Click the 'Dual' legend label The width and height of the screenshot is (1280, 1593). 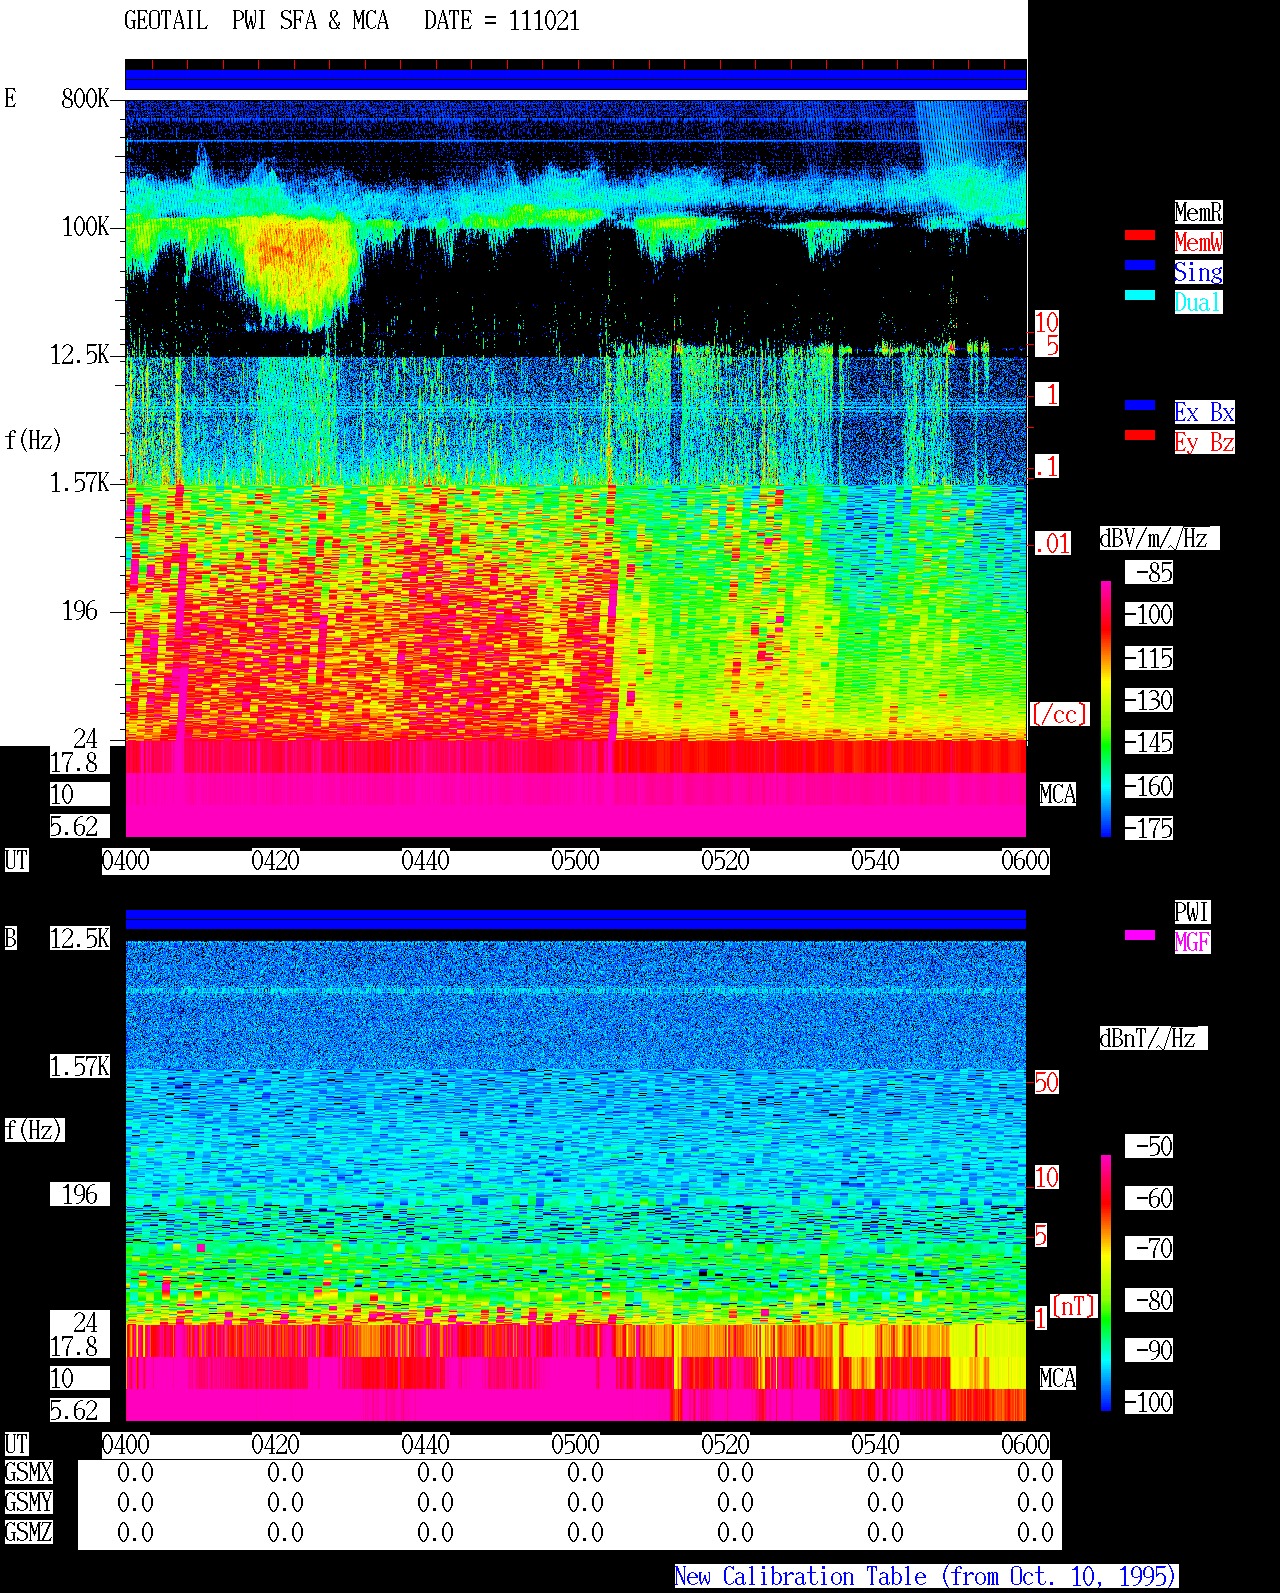tap(1198, 302)
